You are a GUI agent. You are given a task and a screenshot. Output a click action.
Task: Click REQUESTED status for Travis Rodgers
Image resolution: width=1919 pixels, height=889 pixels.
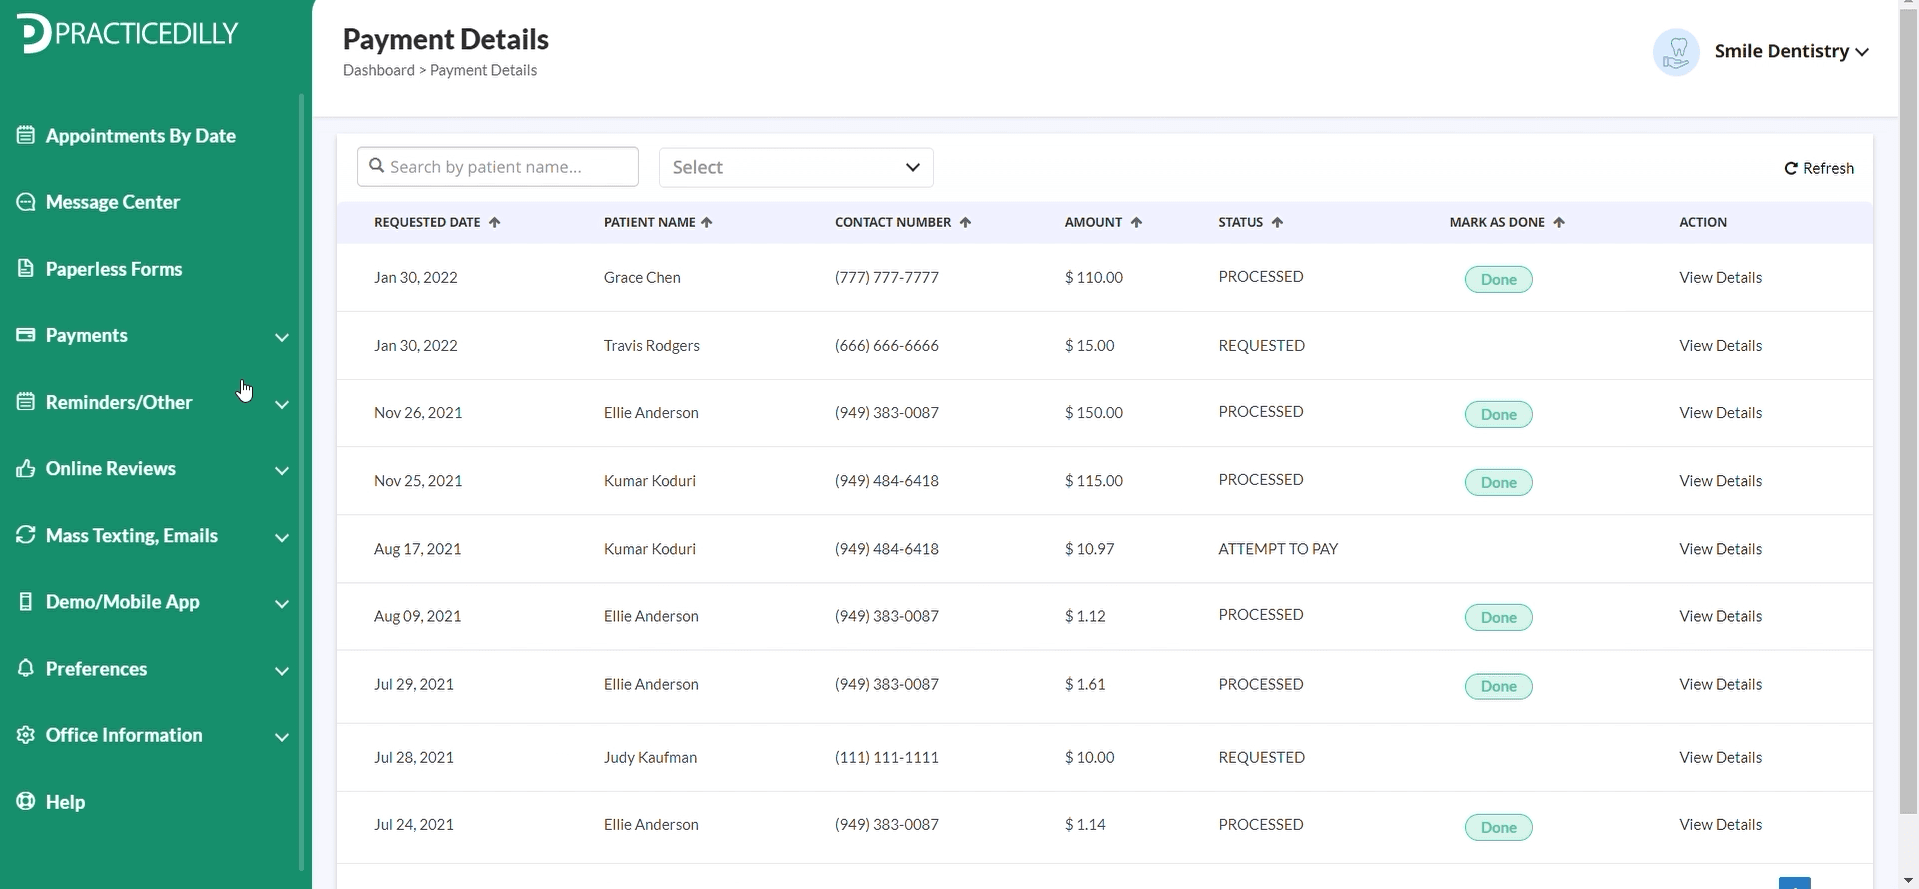pos(1261,345)
